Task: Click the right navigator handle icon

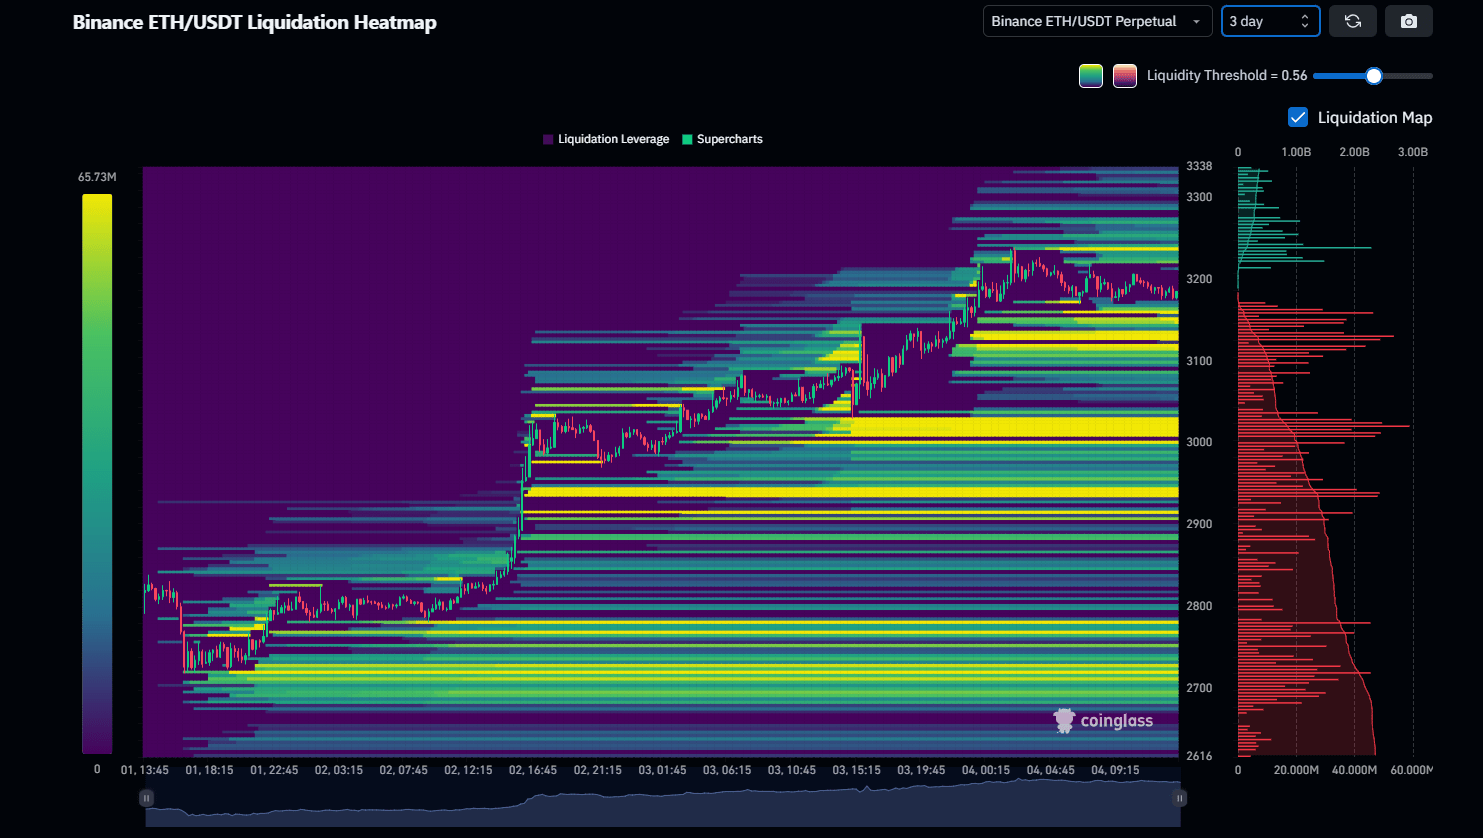Action: pyautogui.click(x=1179, y=797)
